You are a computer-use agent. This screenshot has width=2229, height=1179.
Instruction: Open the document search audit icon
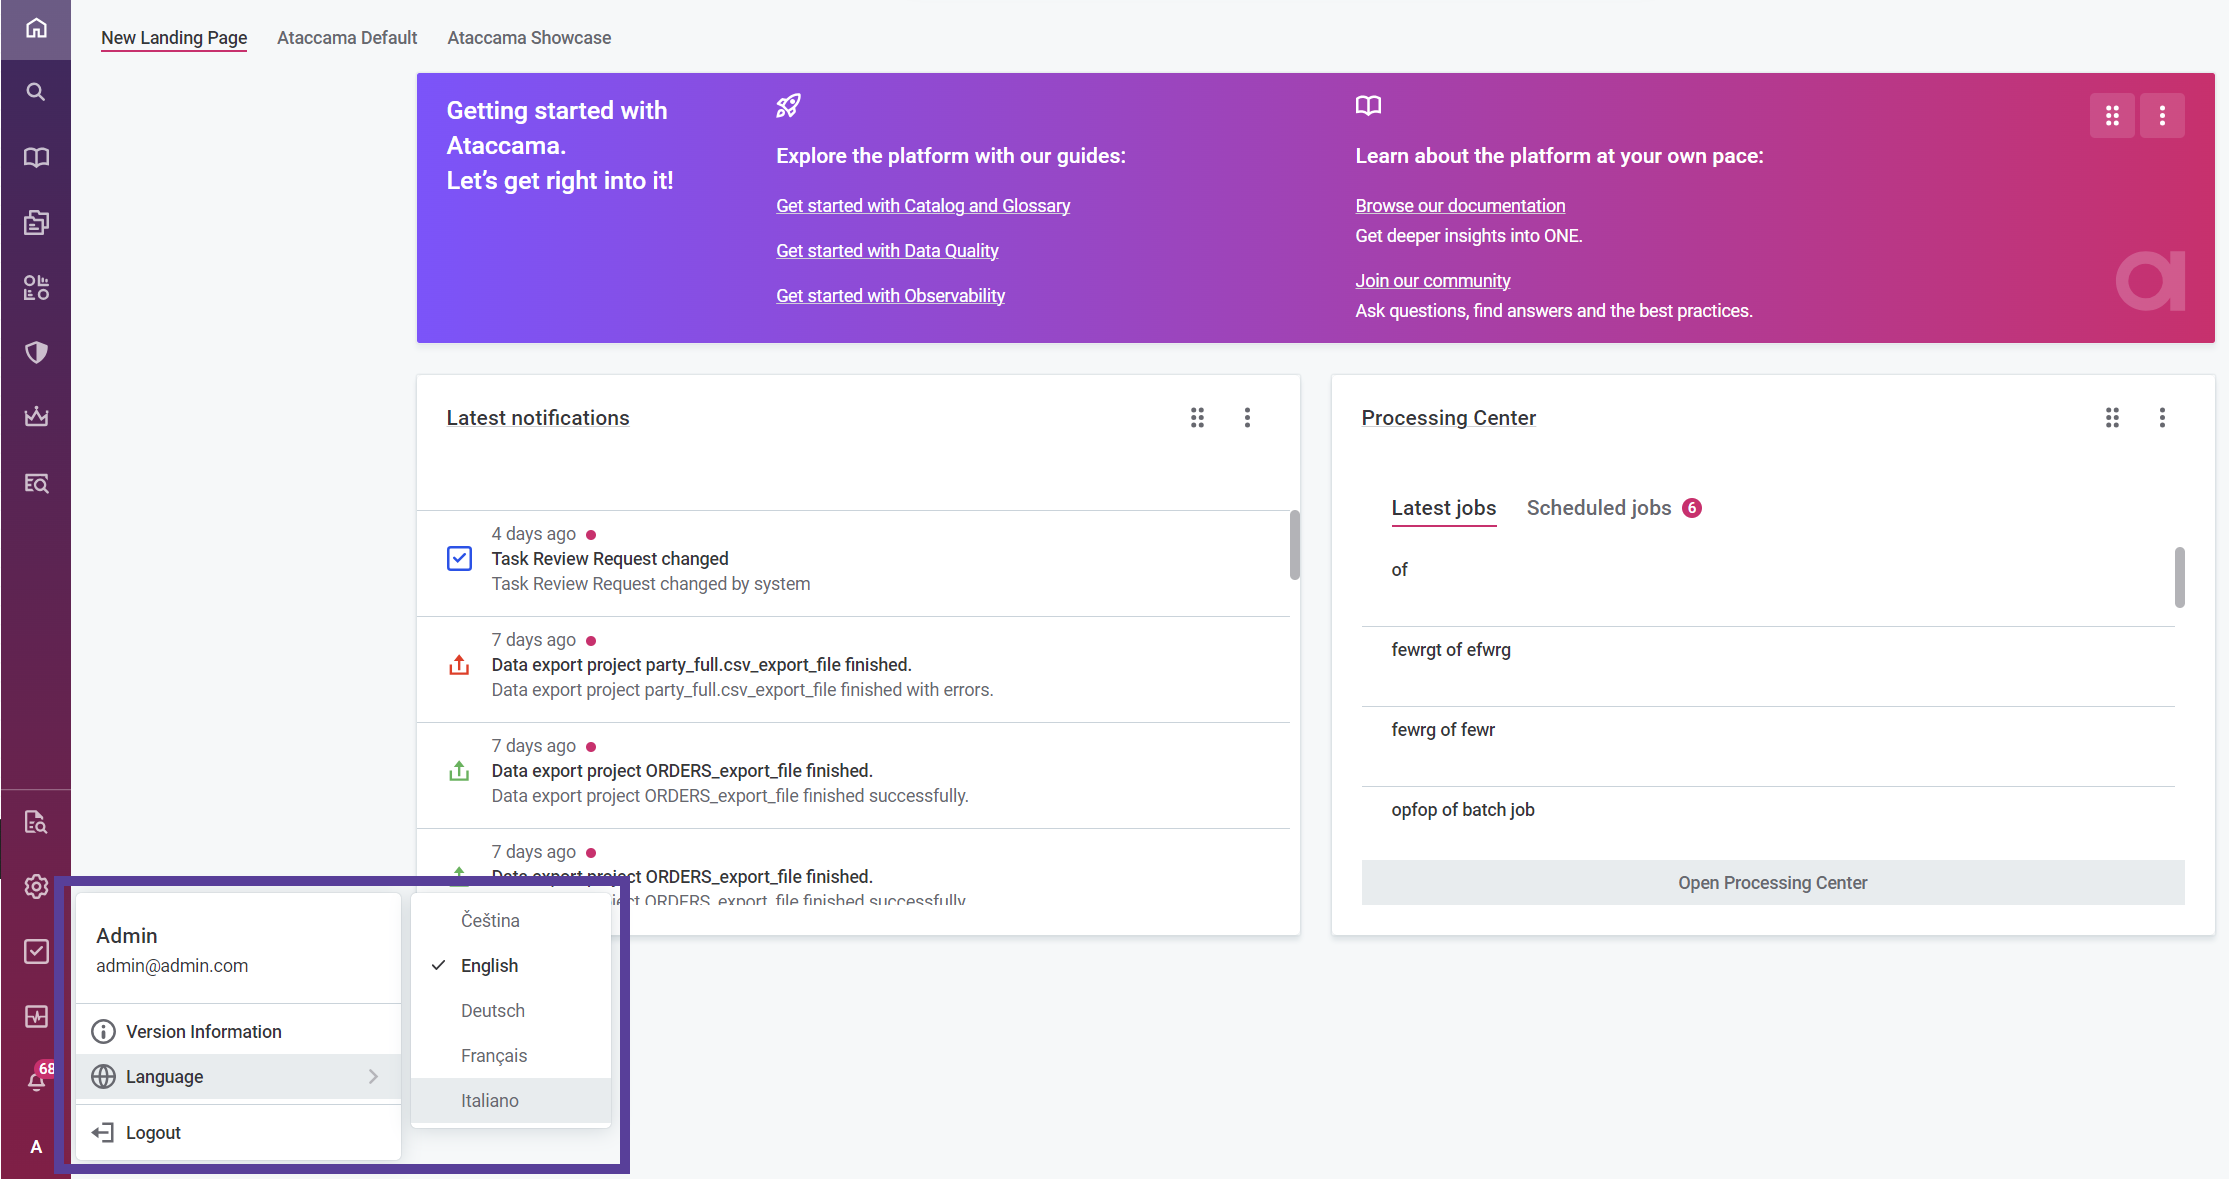tap(36, 822)
